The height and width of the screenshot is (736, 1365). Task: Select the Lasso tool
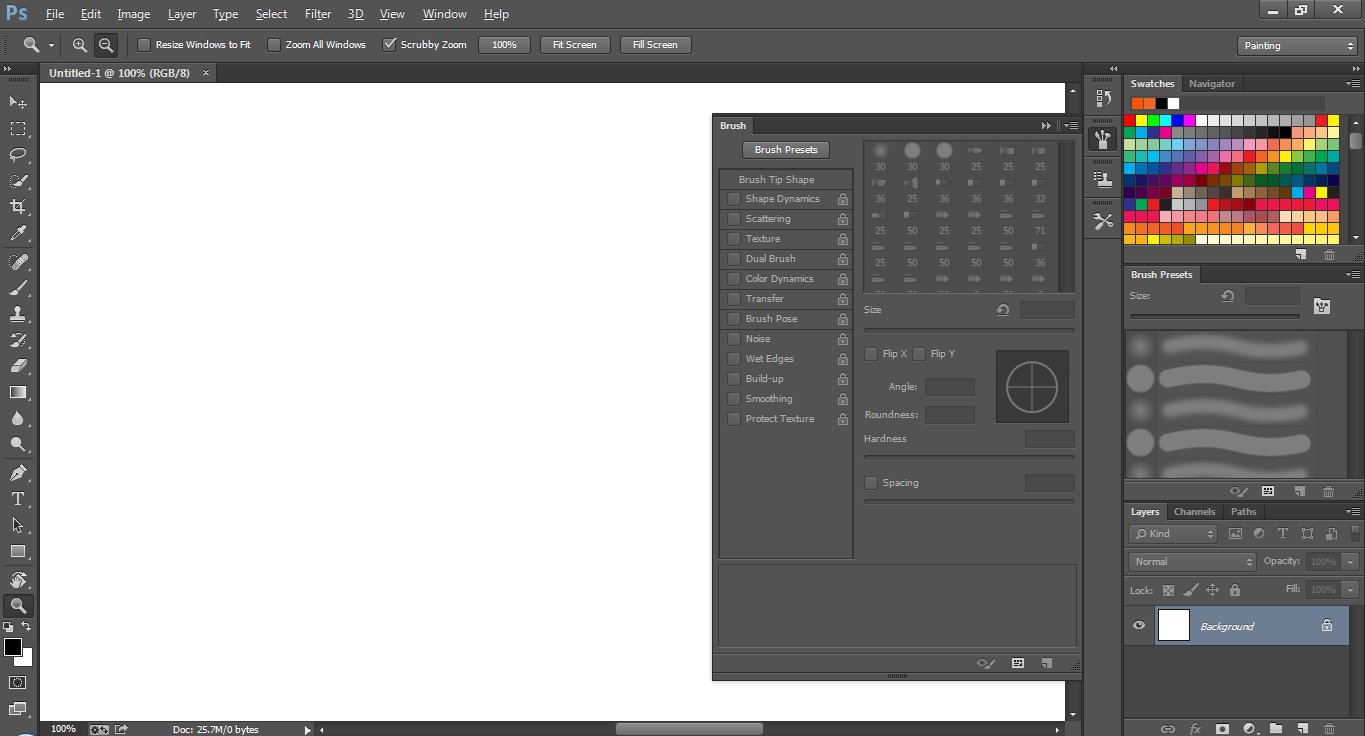click(x=18, y=155)
